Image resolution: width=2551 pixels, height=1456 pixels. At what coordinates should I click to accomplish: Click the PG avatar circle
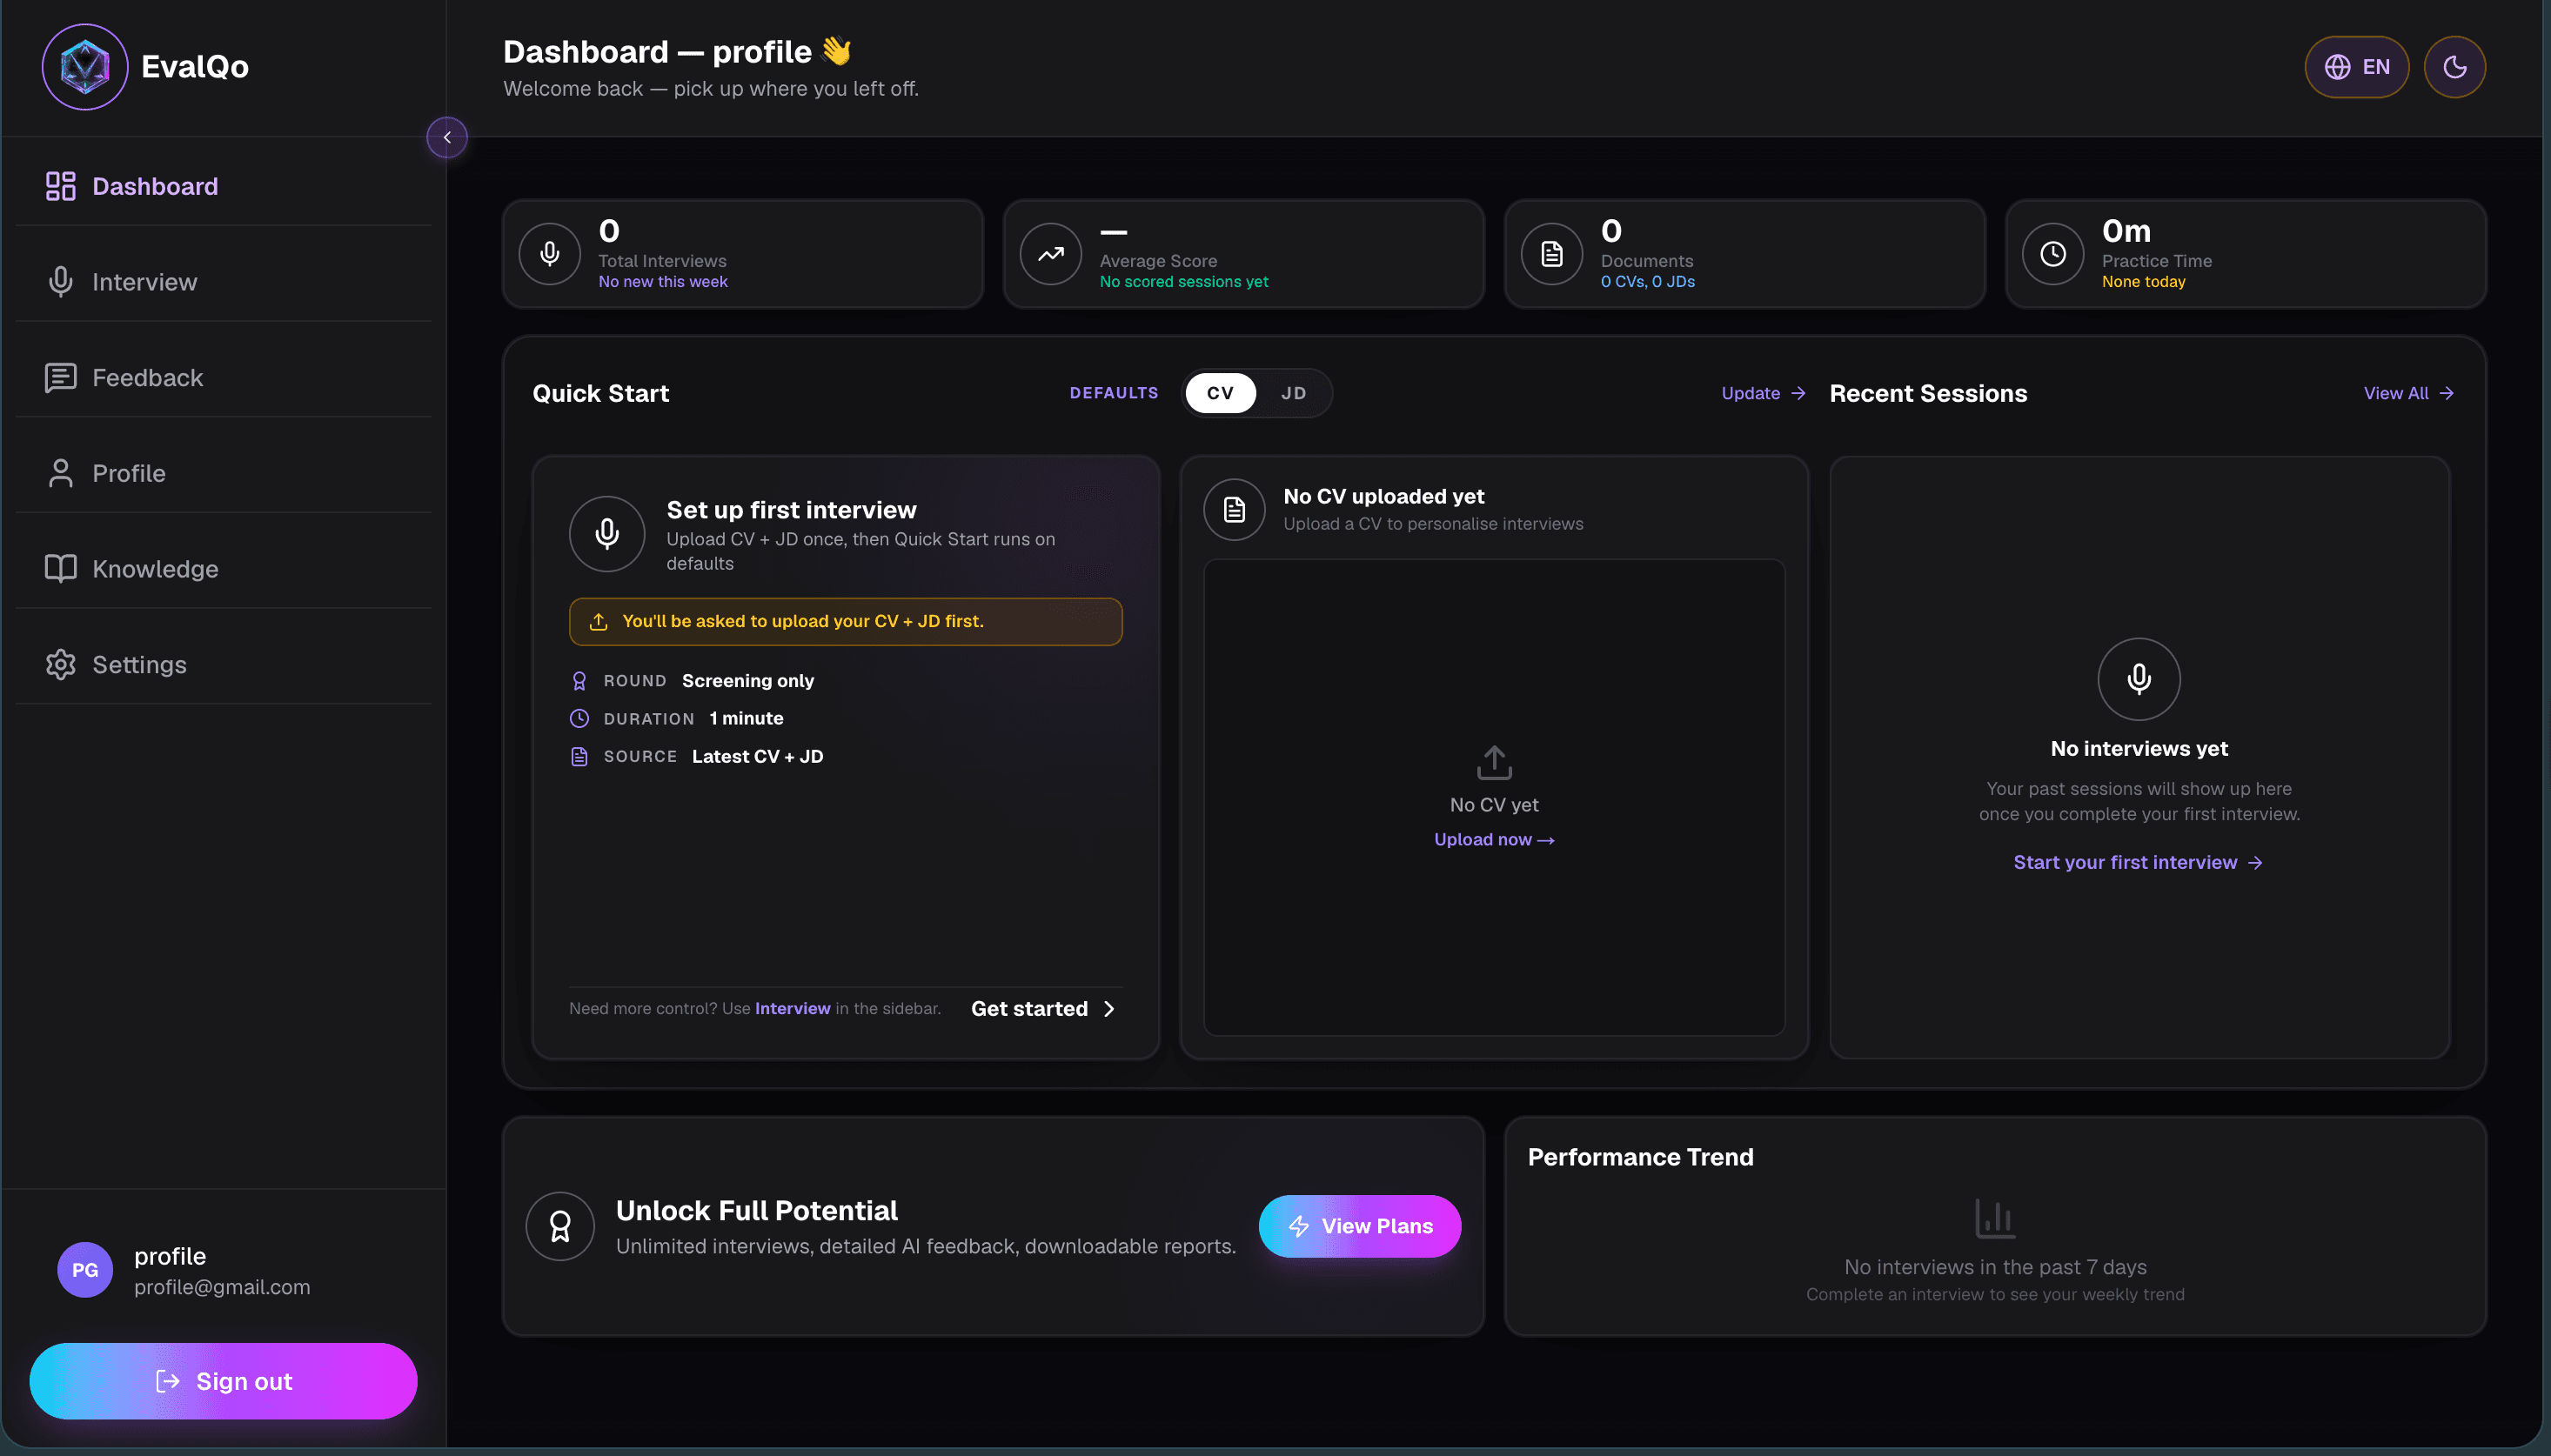pyautogui.click(x=85, y=1269)
